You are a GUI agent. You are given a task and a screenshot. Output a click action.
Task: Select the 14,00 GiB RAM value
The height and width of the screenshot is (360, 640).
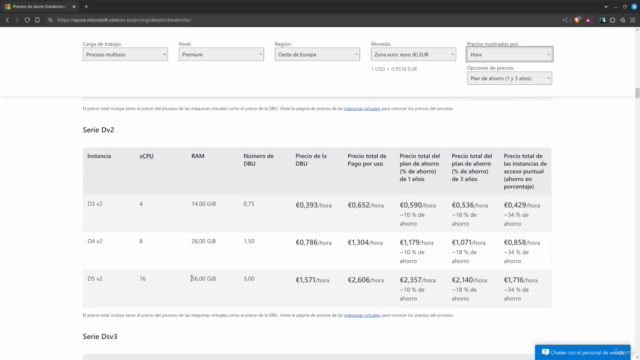point(204,204)
